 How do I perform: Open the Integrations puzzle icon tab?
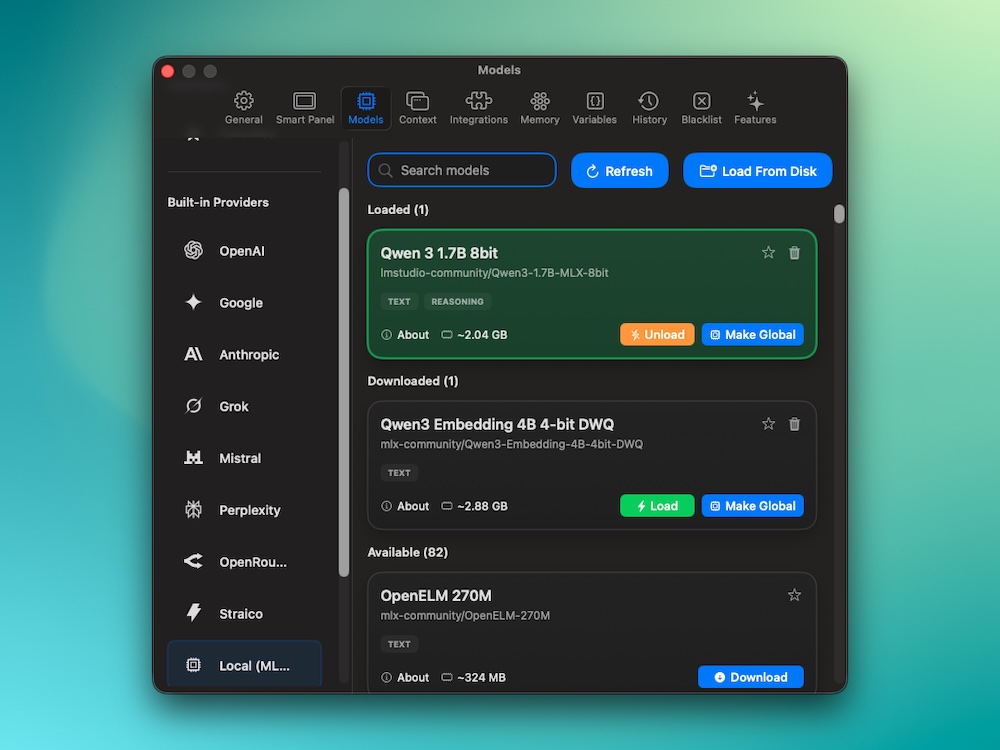[x=478, y=108]
